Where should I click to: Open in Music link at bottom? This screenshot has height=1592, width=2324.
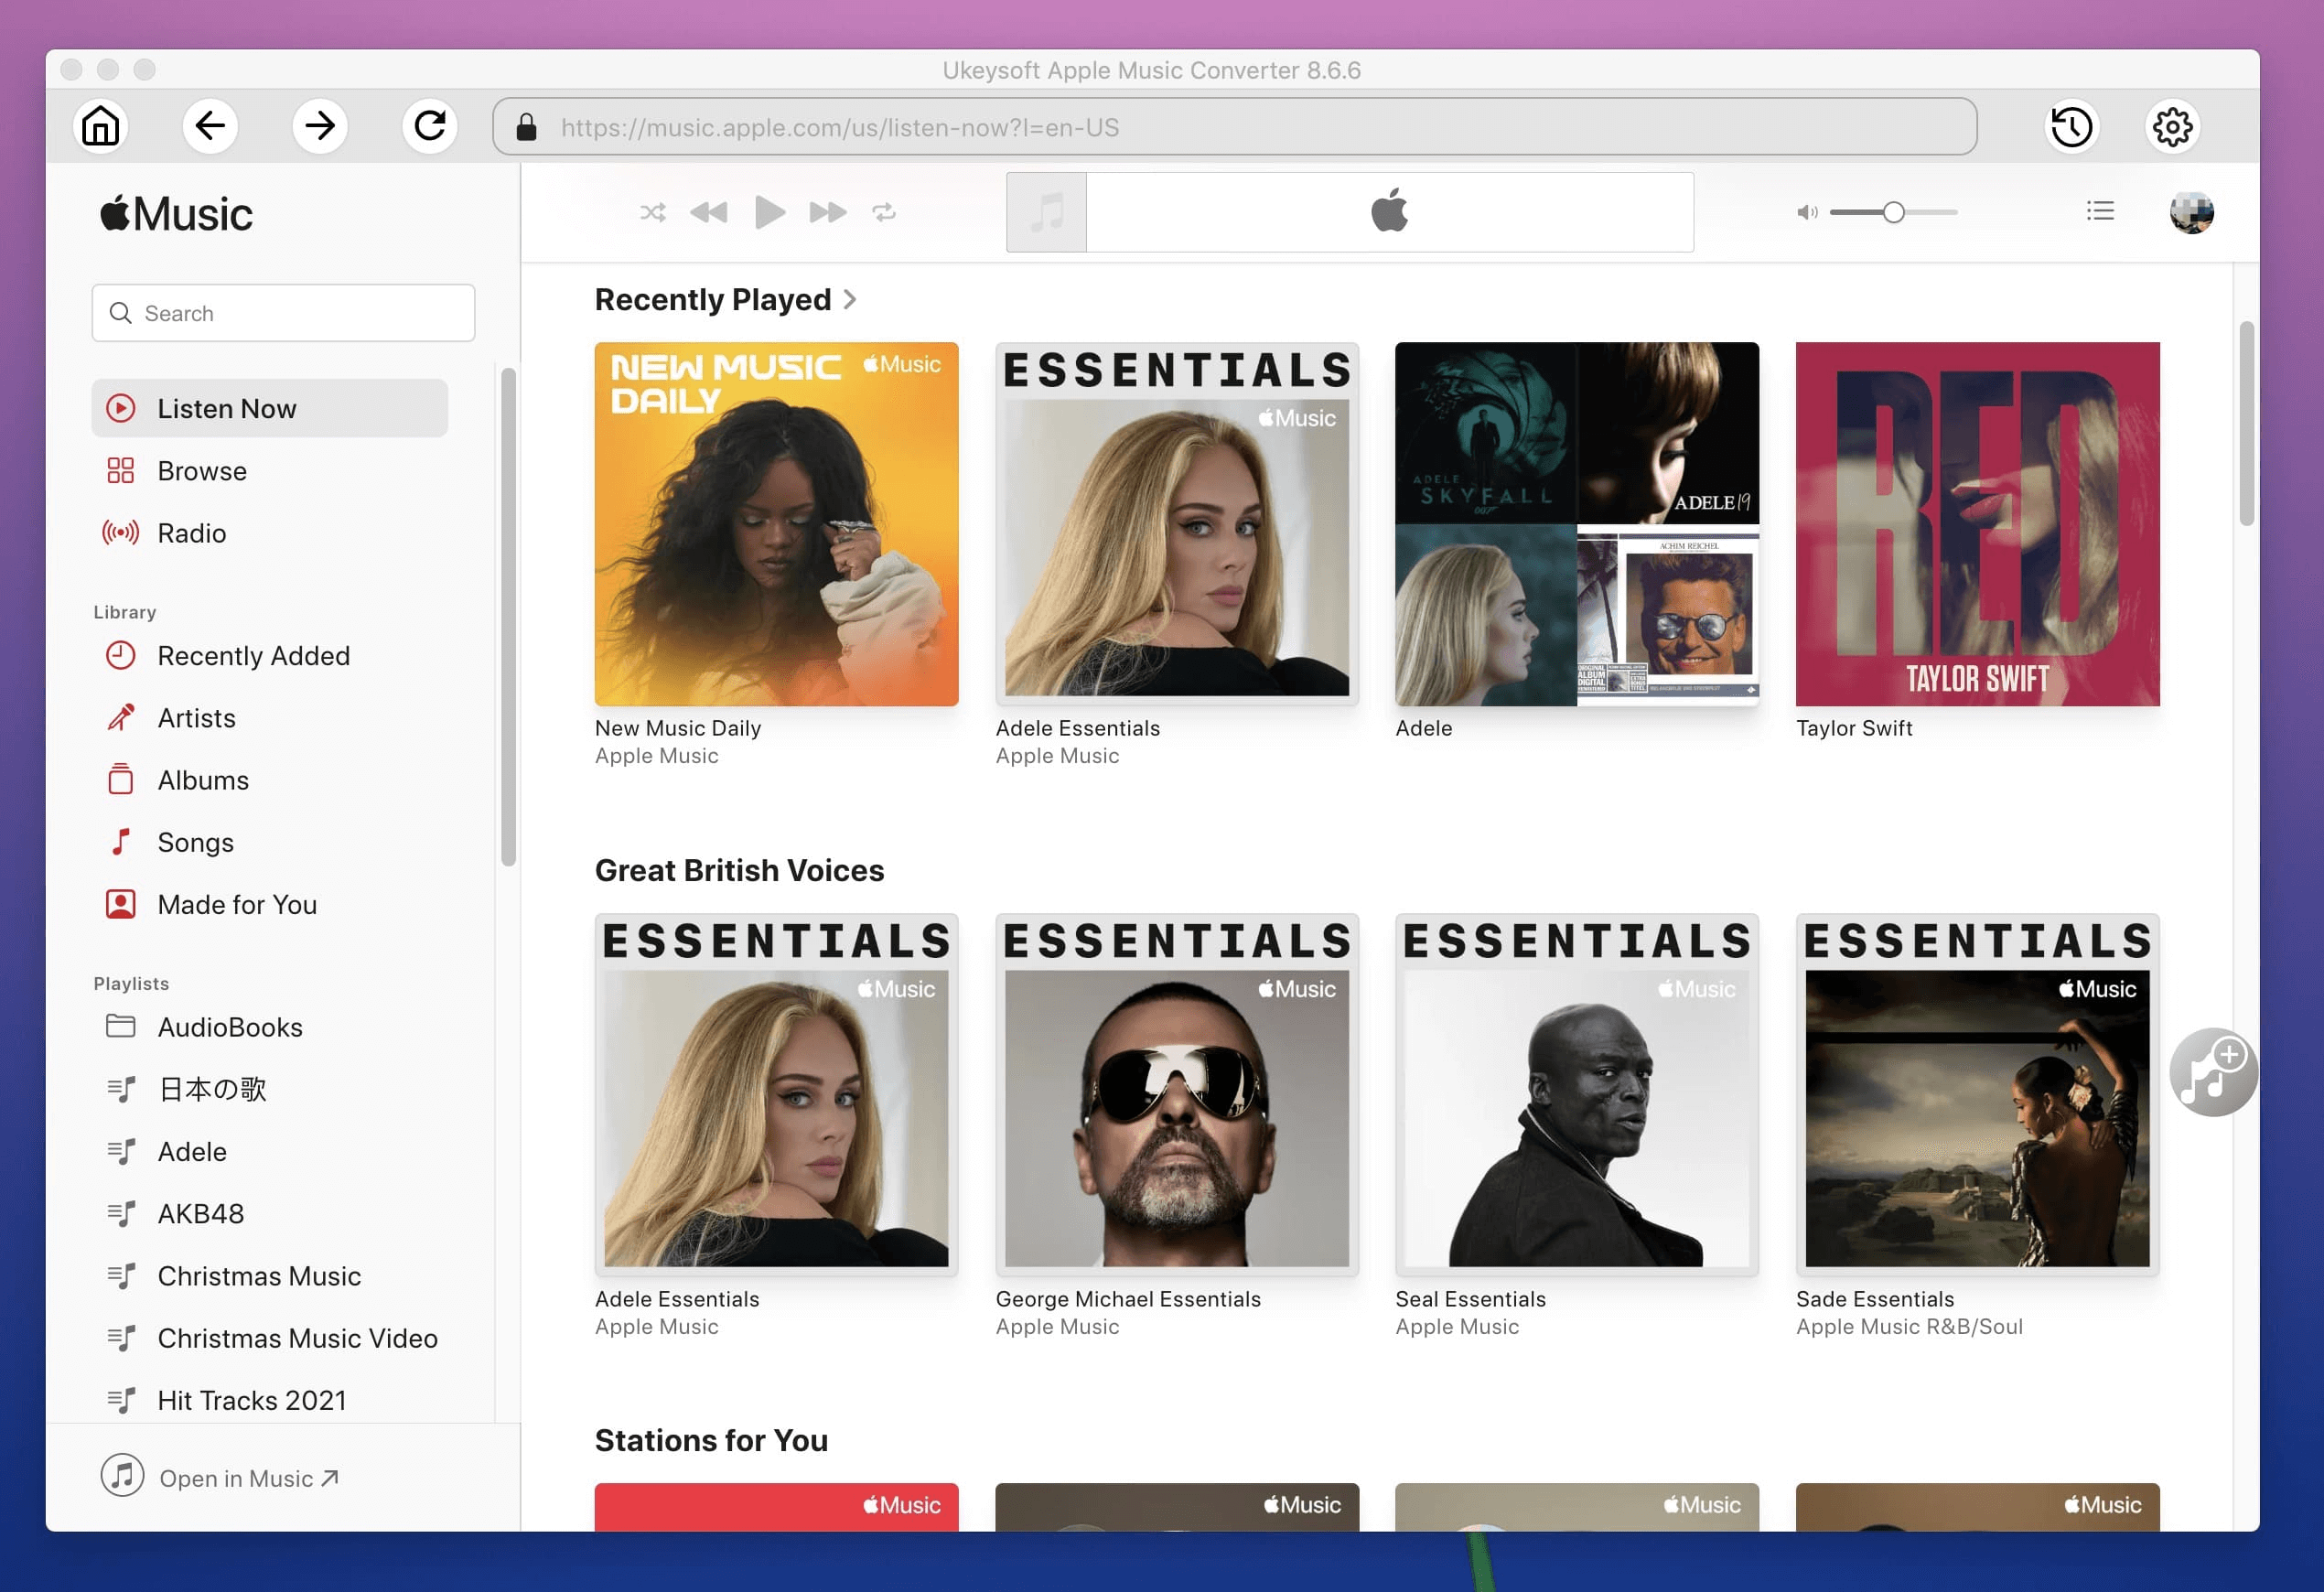click(x=245, y=1476)
